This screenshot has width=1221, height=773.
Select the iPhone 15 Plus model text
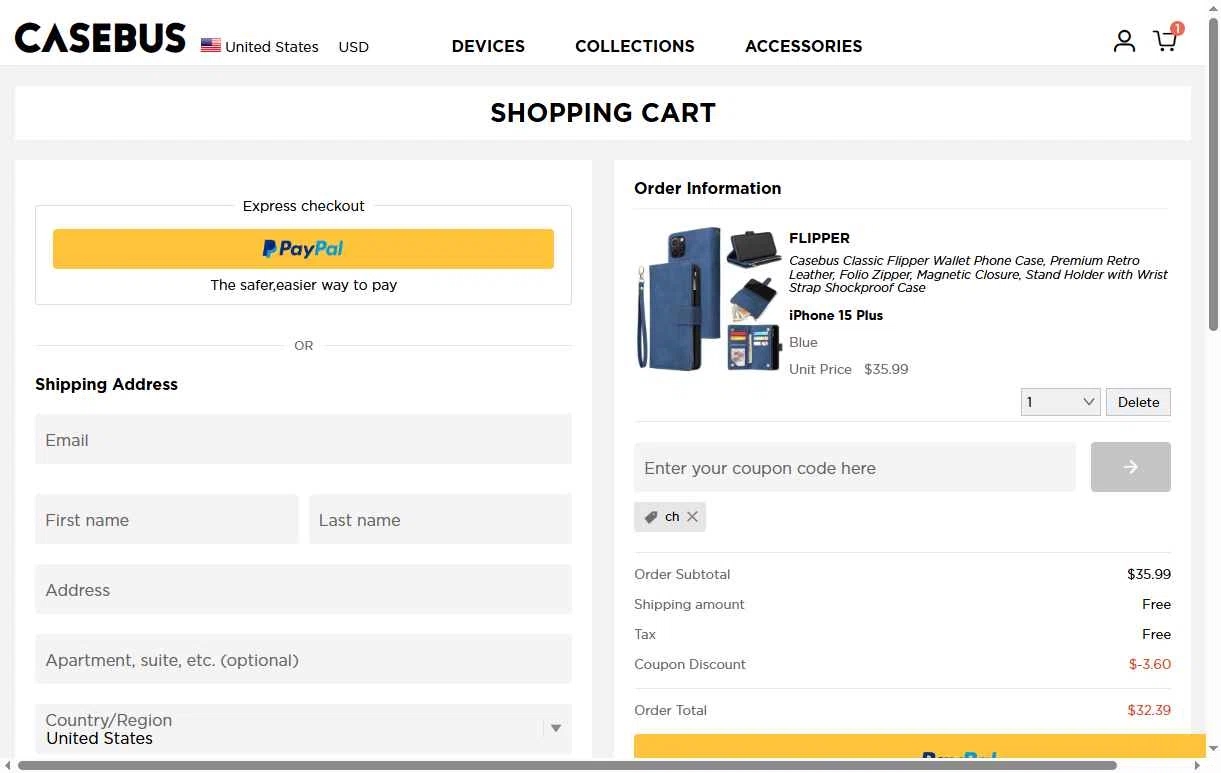pyautogui.click(x=836, y=315)
